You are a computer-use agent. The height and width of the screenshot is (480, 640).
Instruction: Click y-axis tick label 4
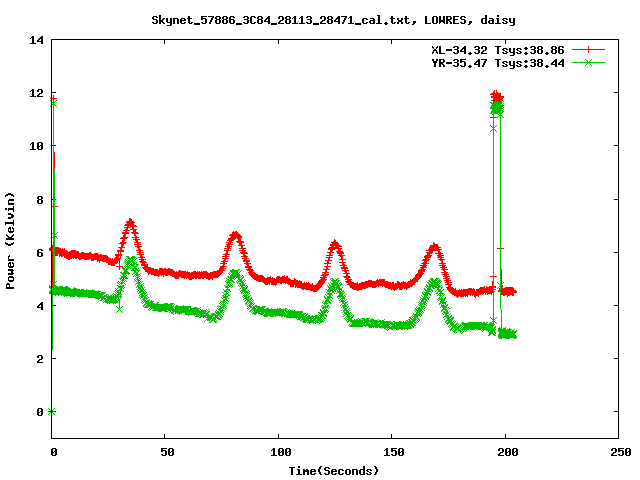(40, 306)
